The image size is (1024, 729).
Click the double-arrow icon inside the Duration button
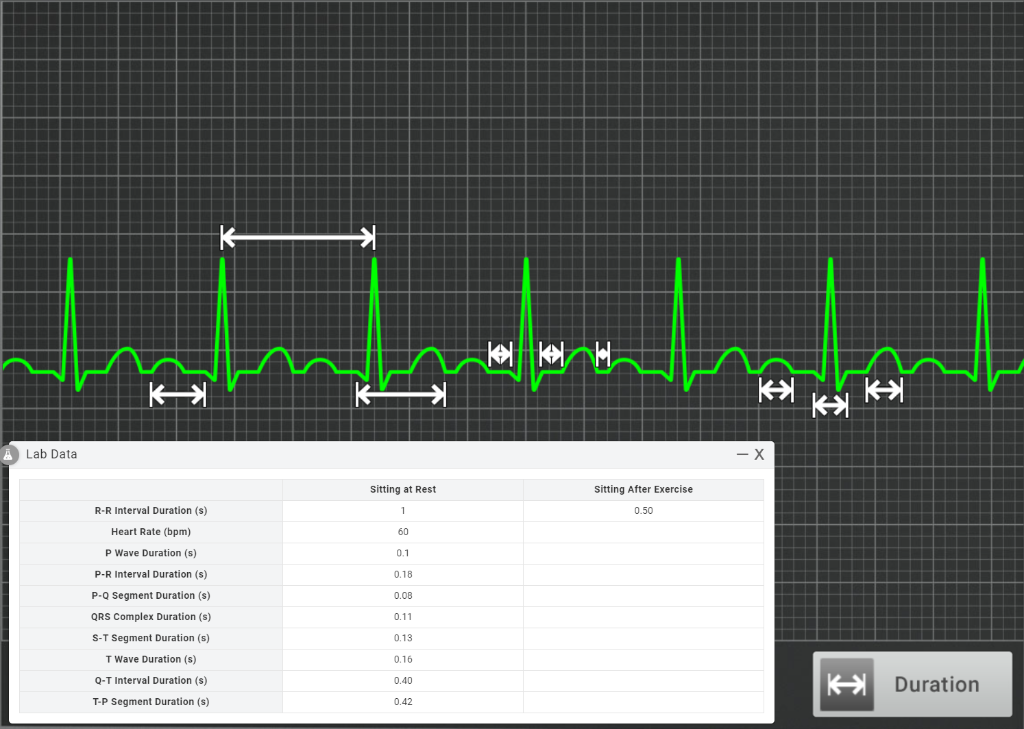pyautogui.click(x=845, y=684)
